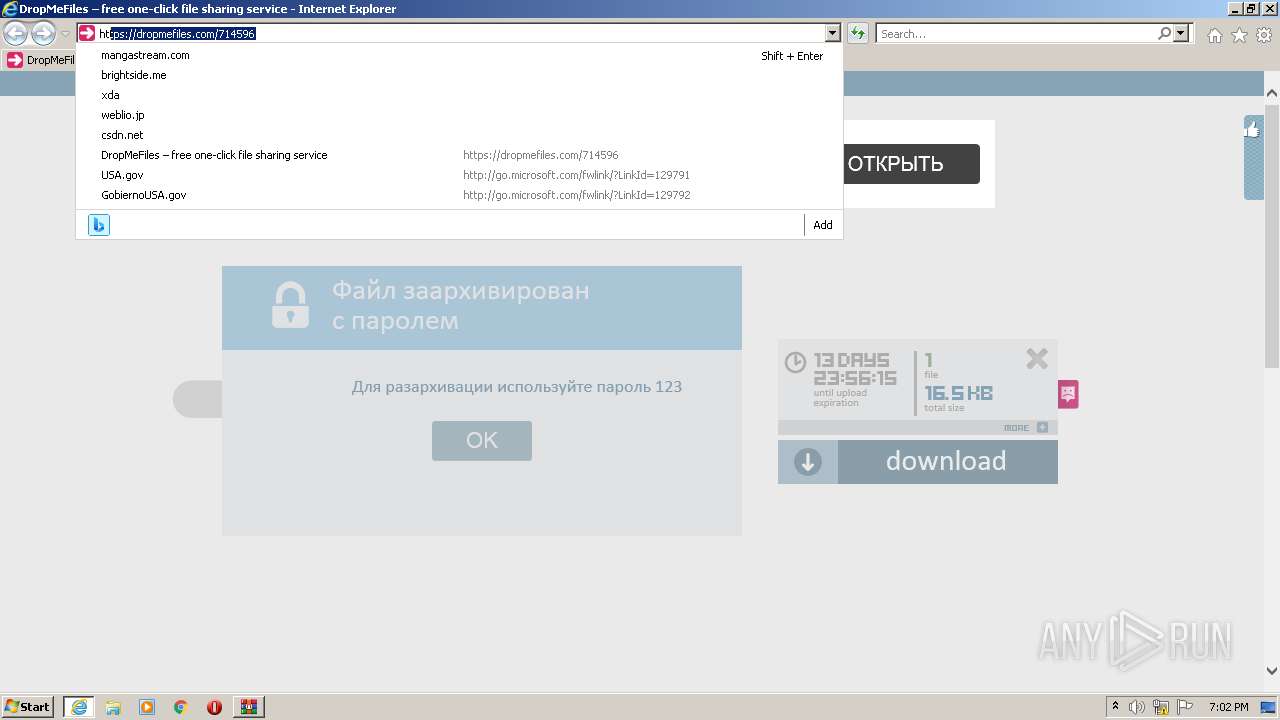Click the padlock icon in dialog header
Screen dimensions: 1280x720
(290, 305)
